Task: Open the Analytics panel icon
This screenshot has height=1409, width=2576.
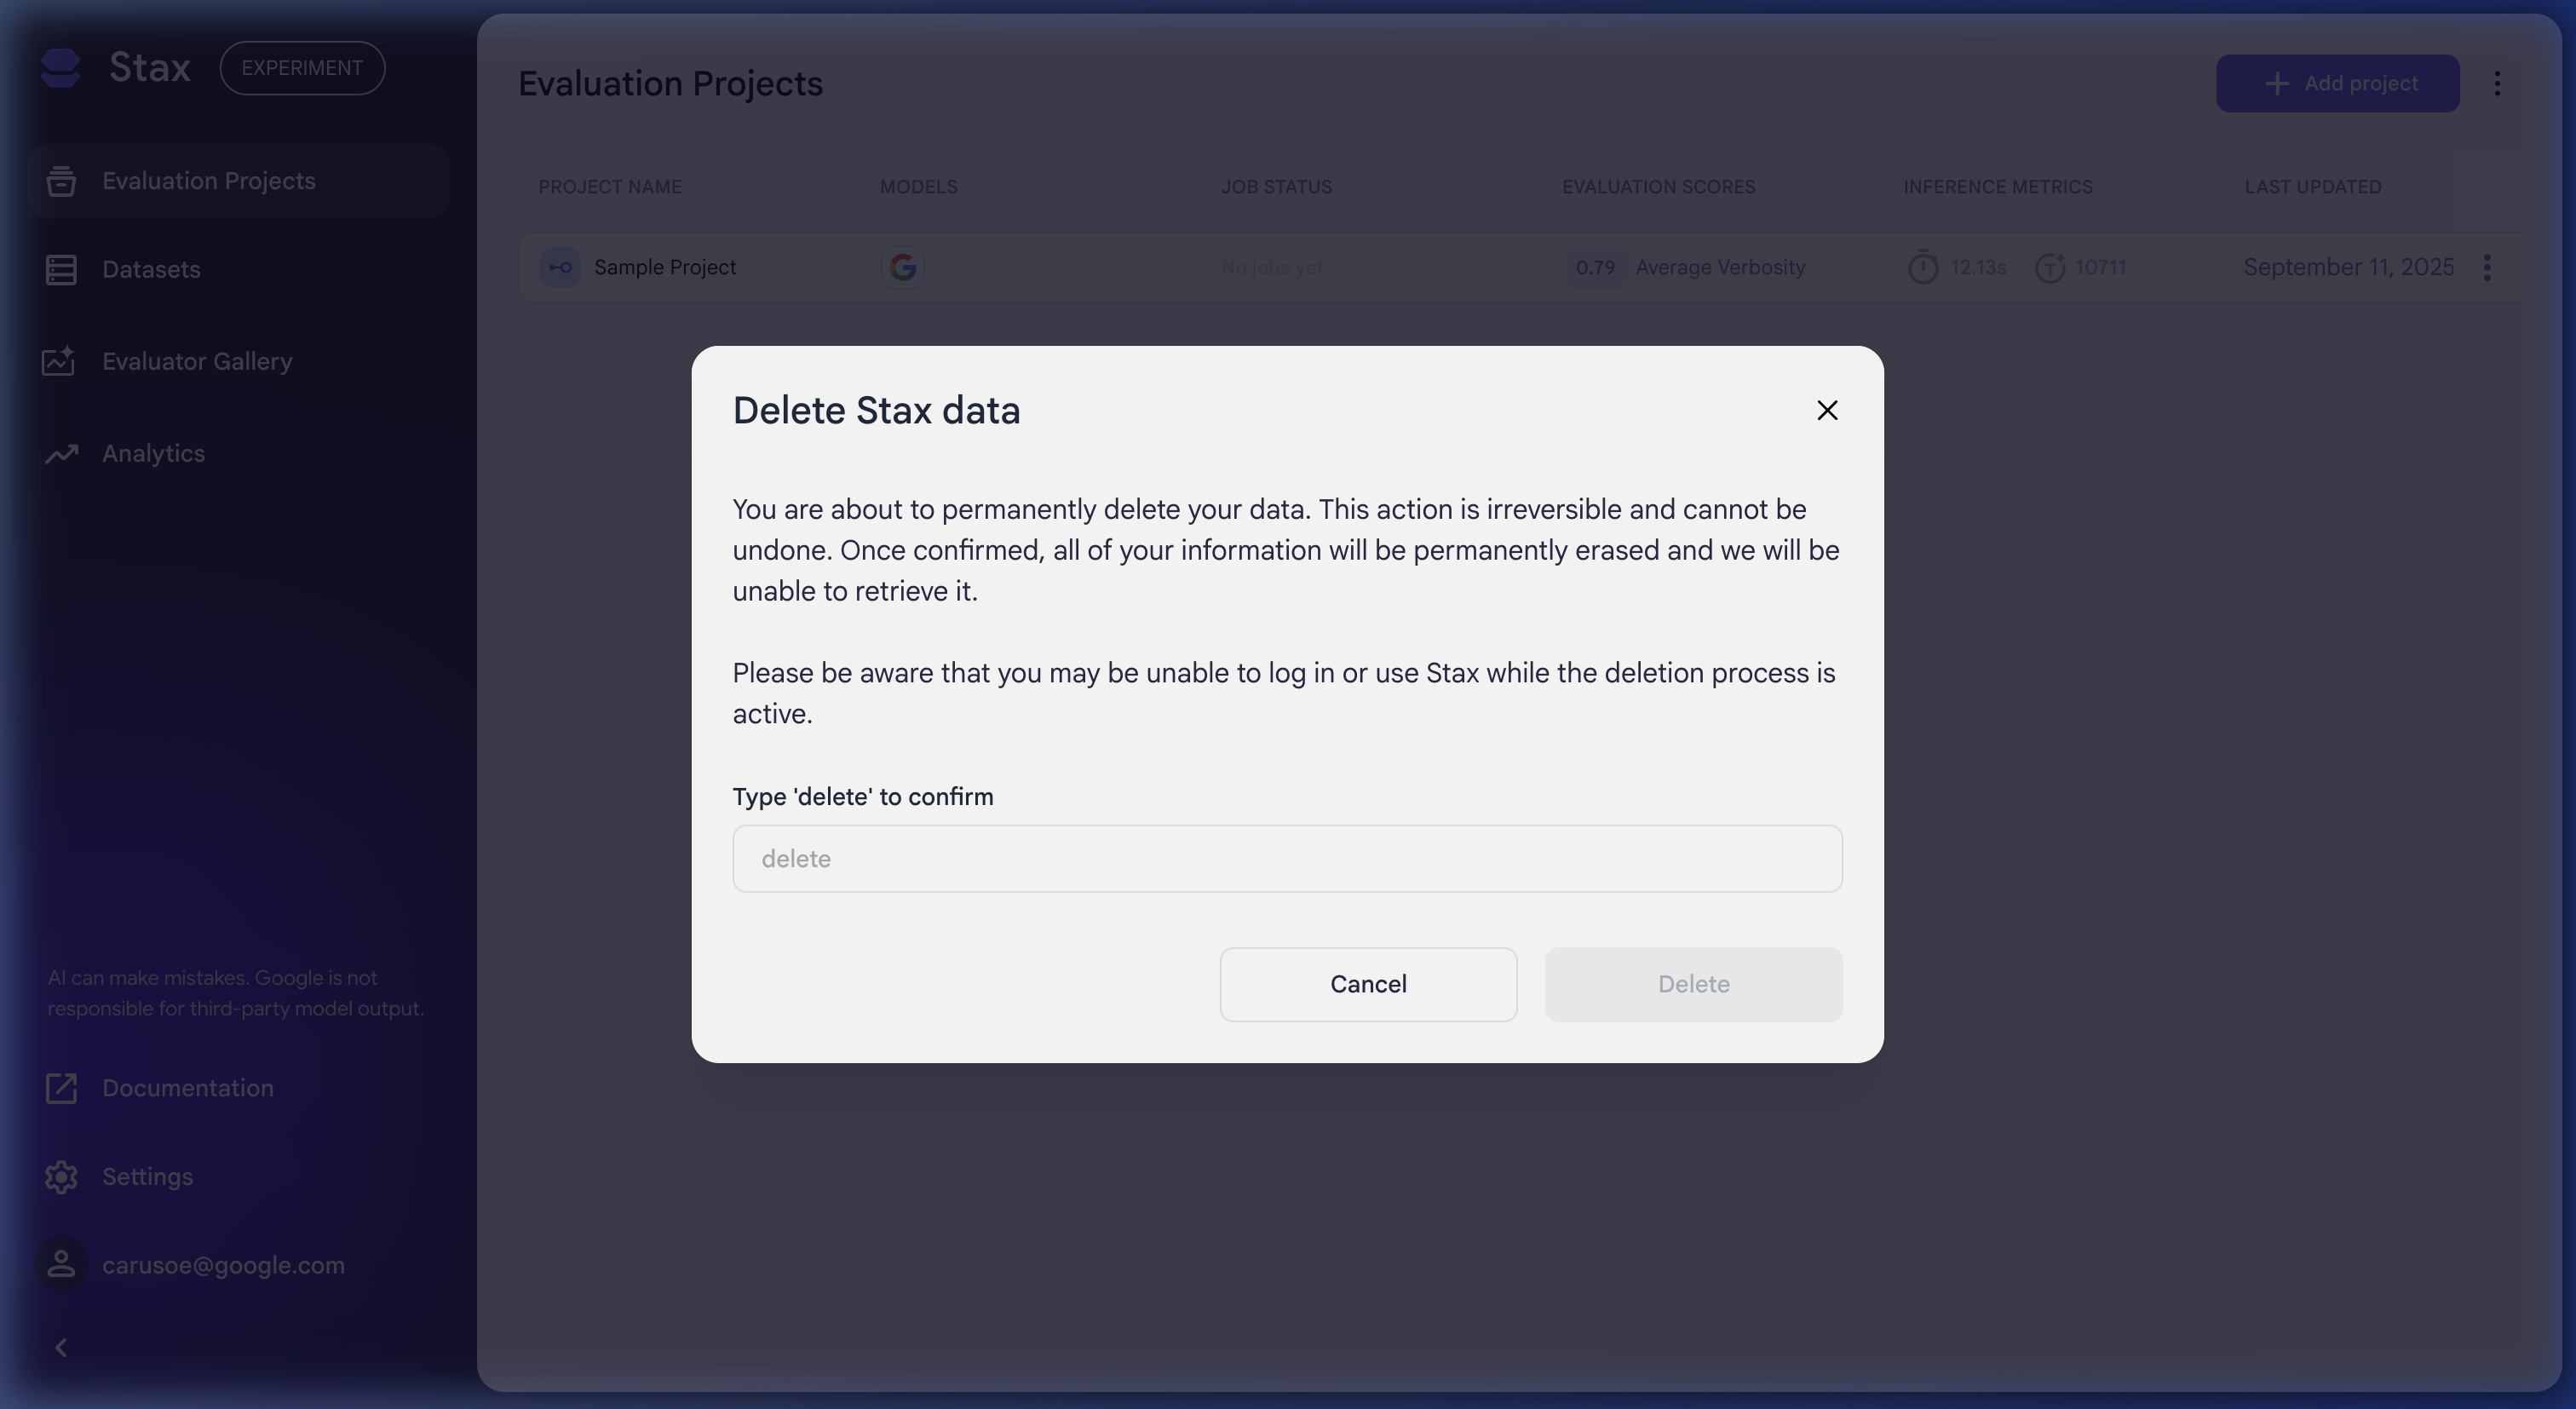Action: pyautogui.click(x=61, y=453)
